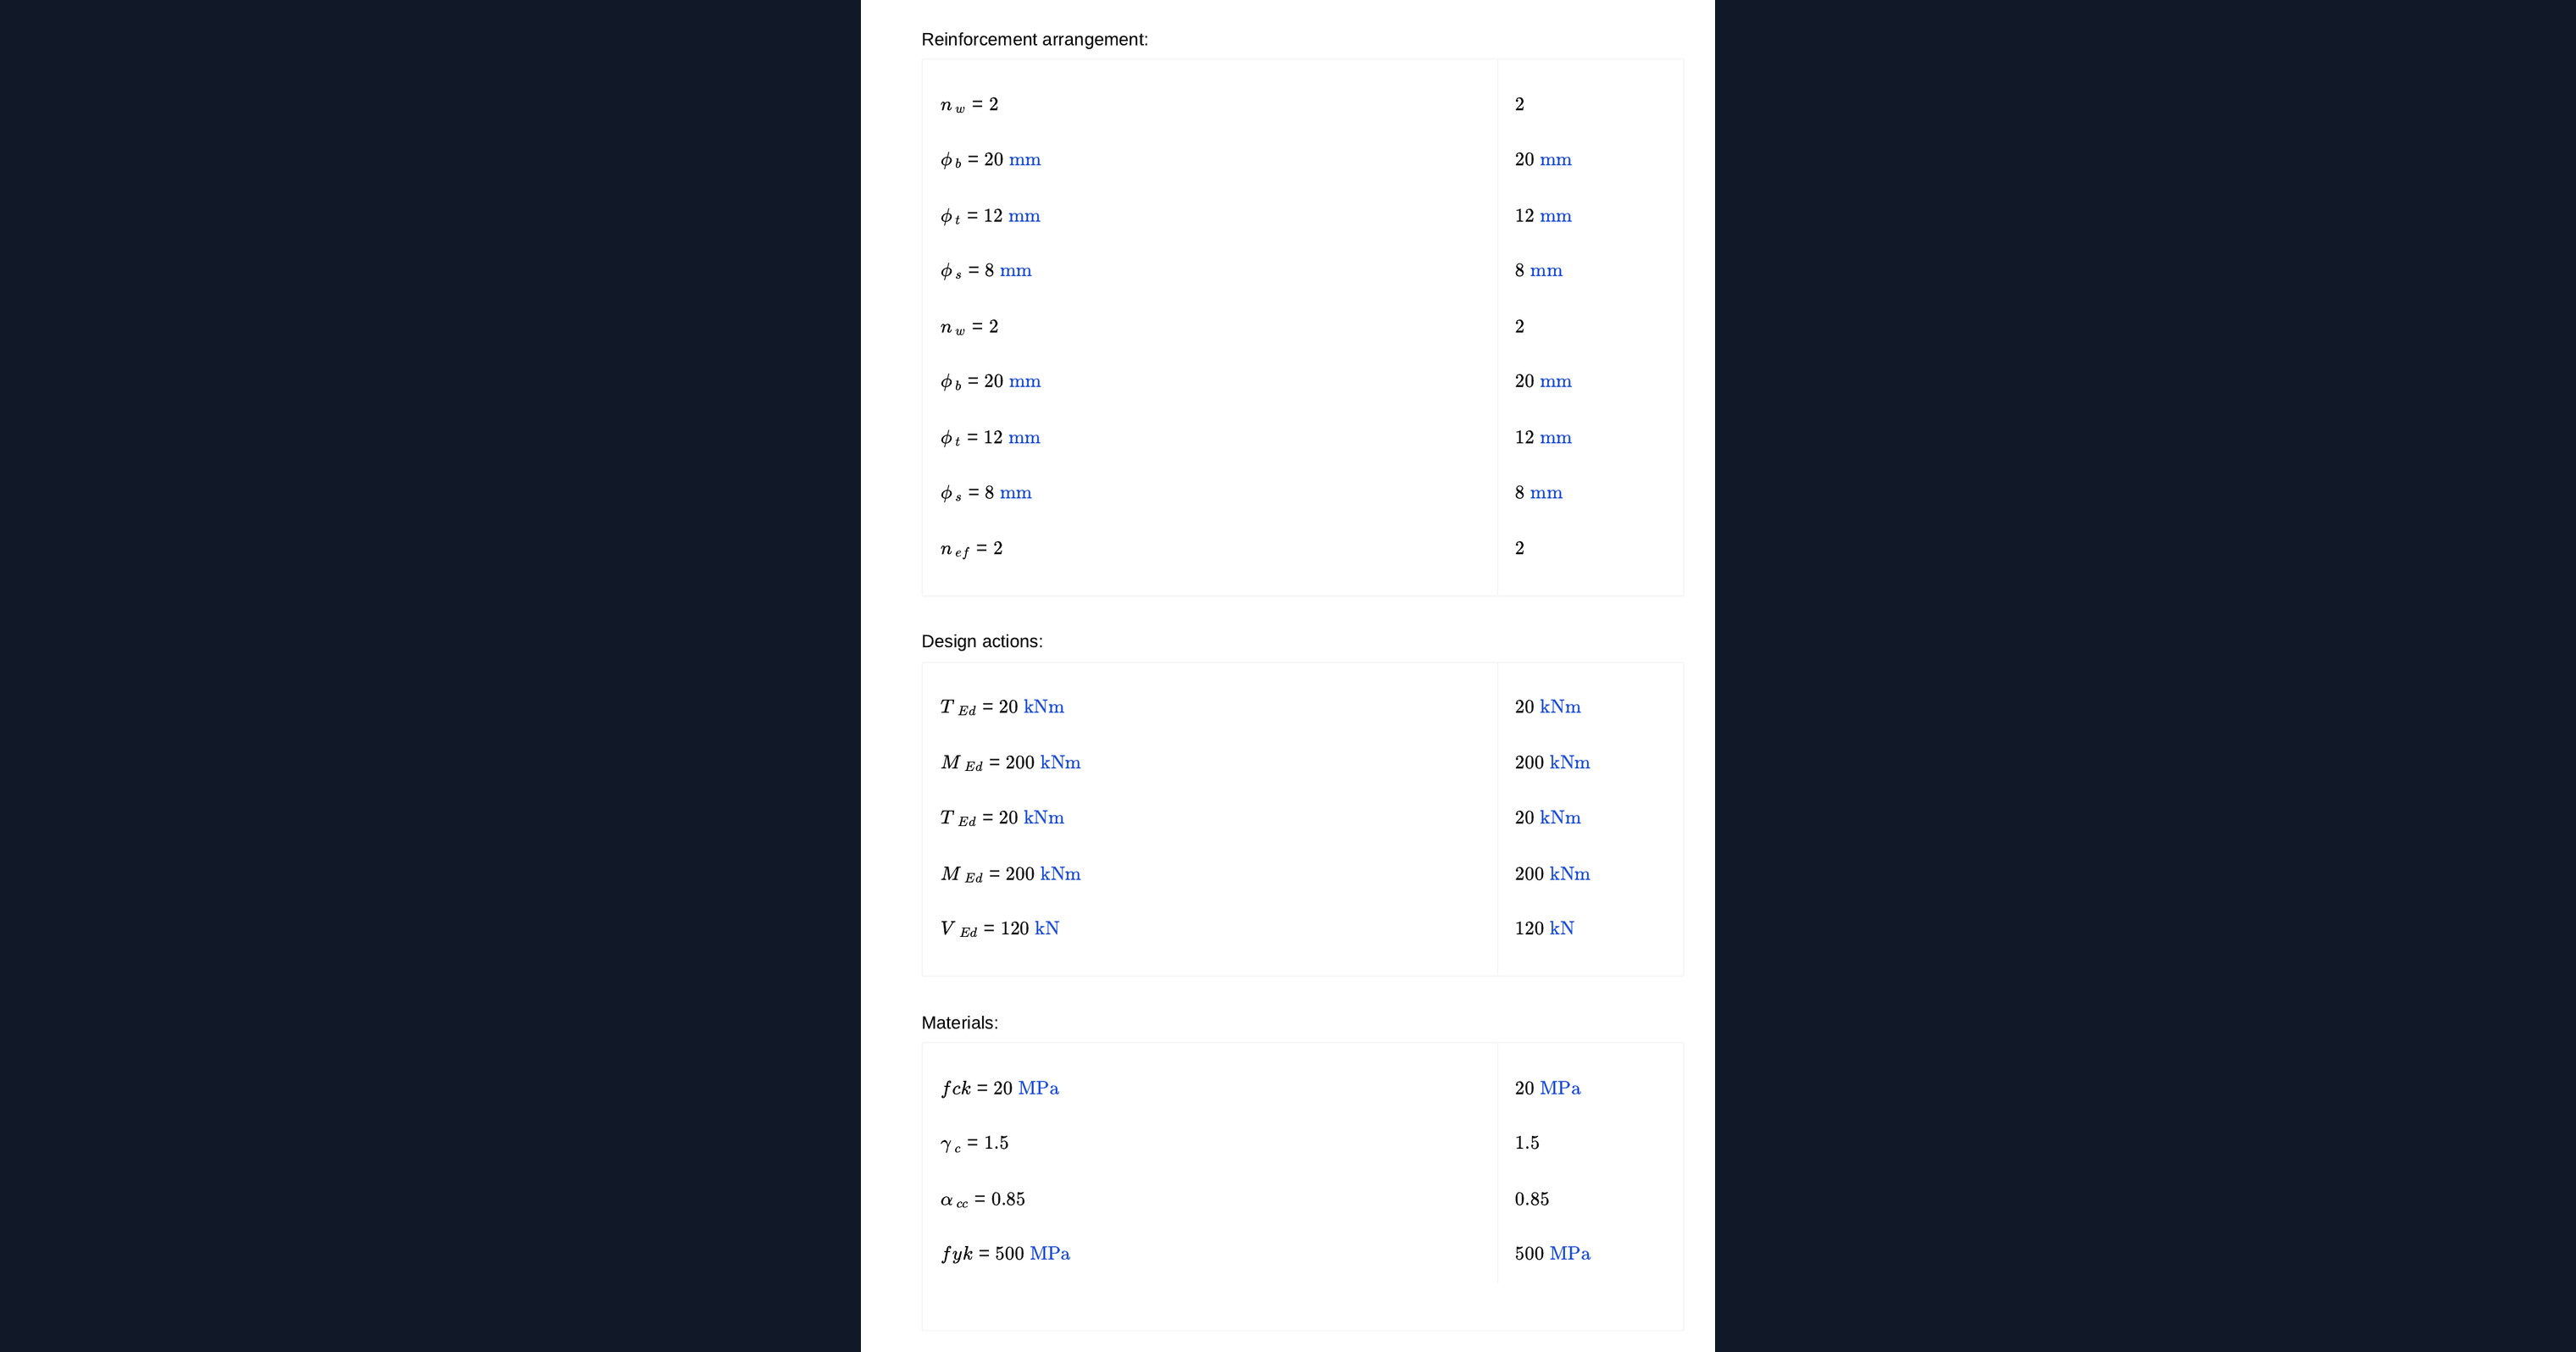
Task: Click the first φ_s = 8 mm expression
Action: [985, 271]
